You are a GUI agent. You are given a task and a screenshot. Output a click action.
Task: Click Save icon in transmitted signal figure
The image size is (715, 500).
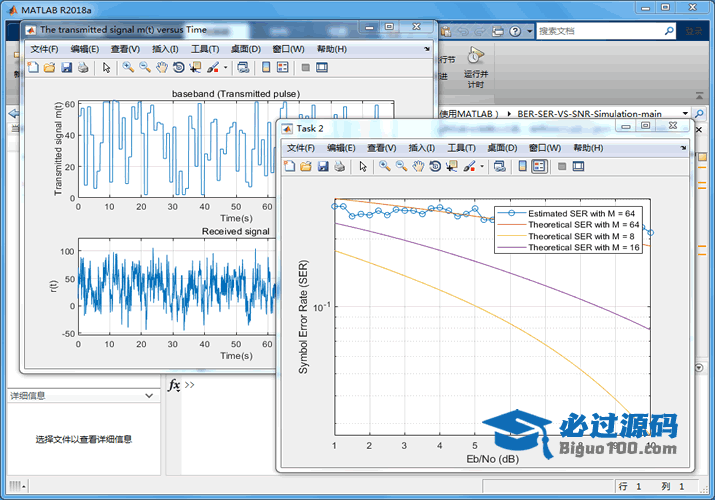coord(66,67)
